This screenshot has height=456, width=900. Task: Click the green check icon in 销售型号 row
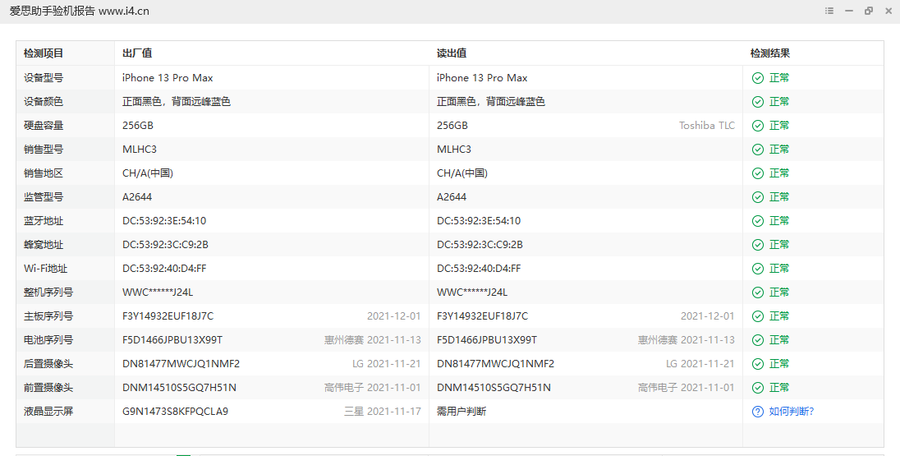tap(758, 149)
